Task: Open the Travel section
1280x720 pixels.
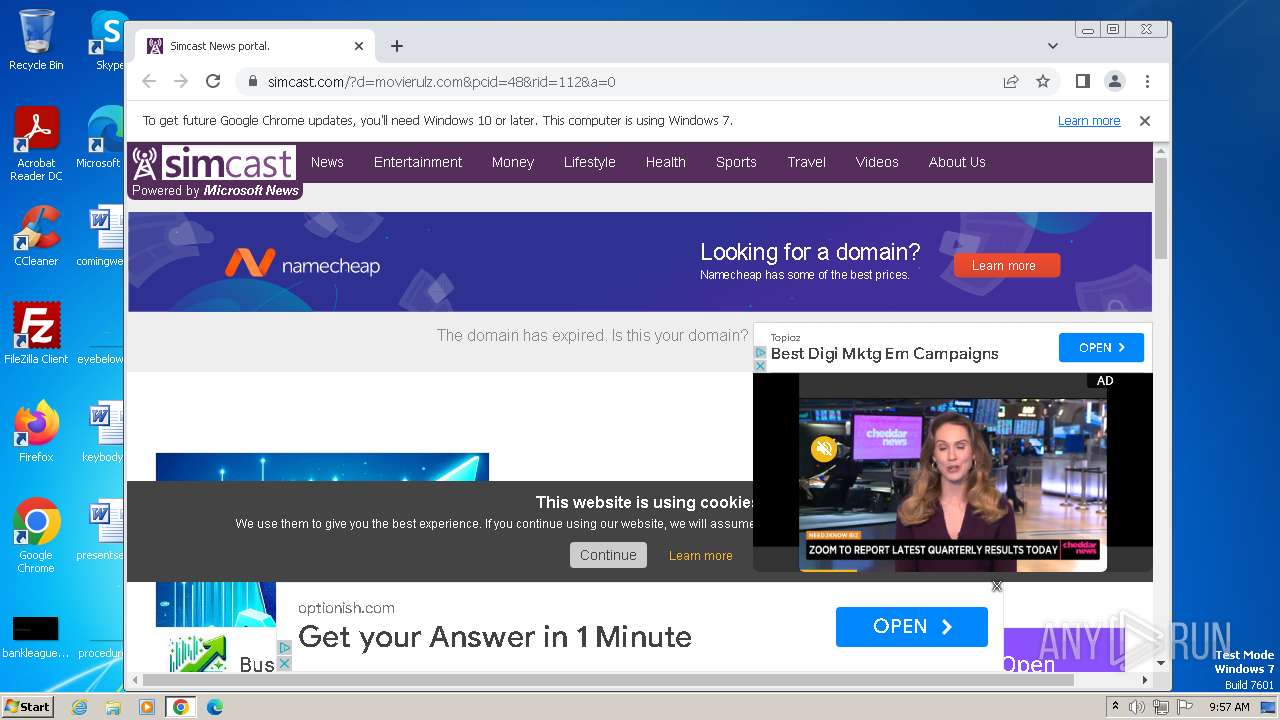Action: [807, 162]
